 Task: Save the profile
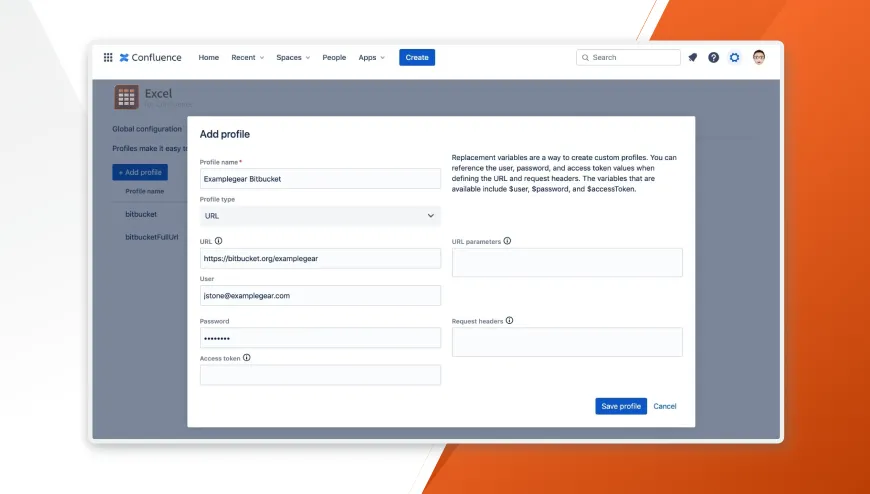(x=621, y=406)
